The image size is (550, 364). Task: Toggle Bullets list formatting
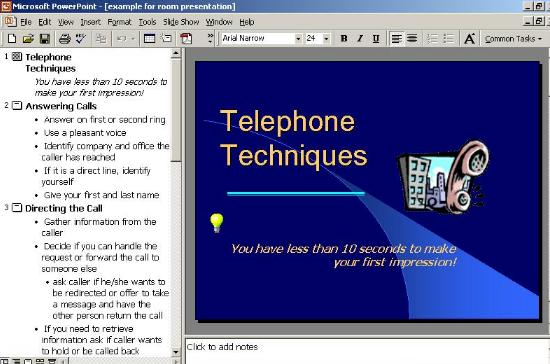click(449, 39)
